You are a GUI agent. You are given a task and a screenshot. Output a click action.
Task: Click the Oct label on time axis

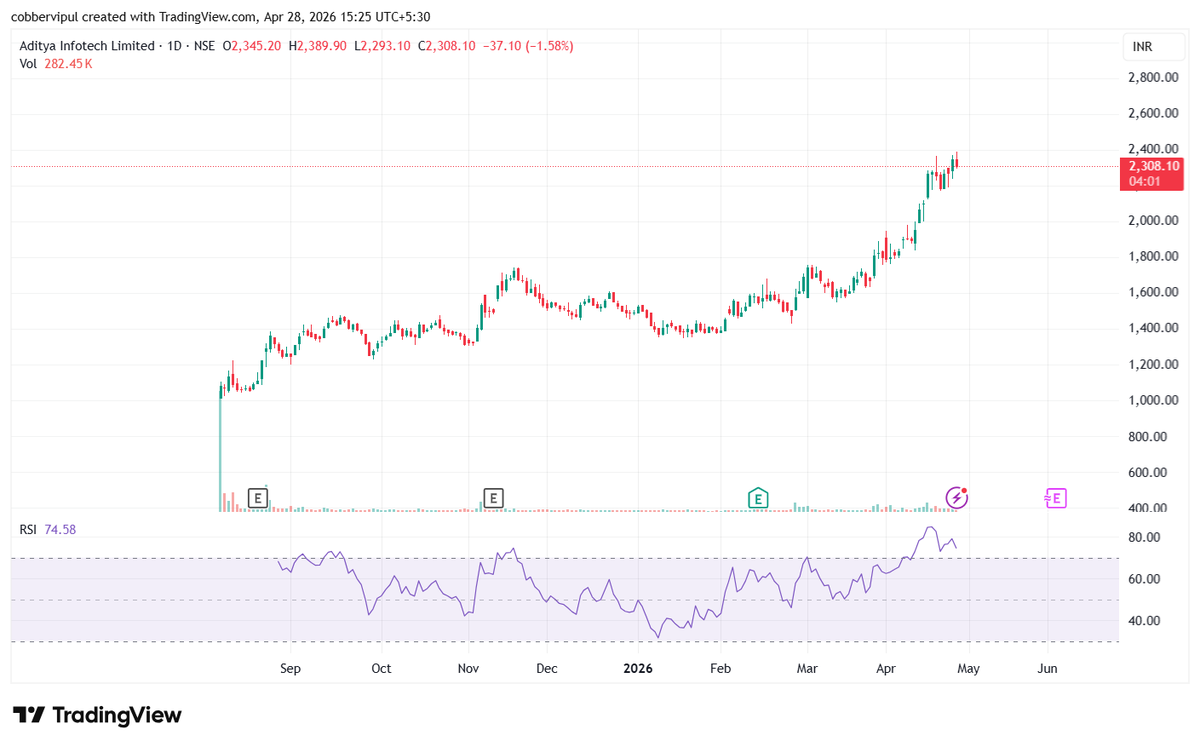pyautogui.click(x=381, y=668)
